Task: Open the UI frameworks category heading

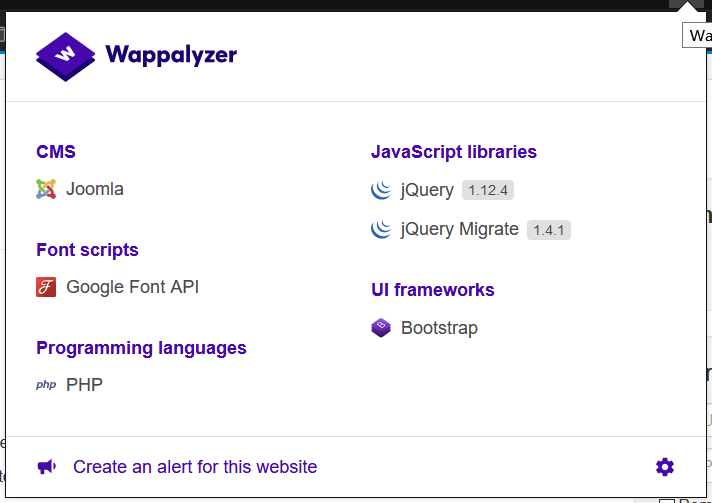Action: point(433,290)
